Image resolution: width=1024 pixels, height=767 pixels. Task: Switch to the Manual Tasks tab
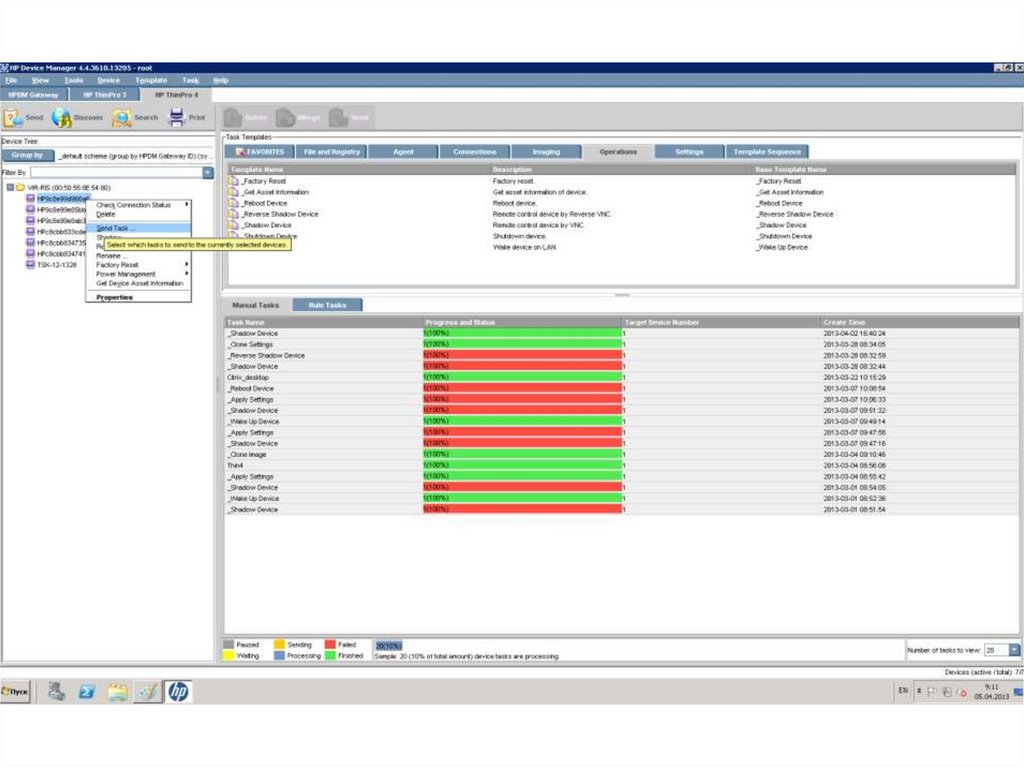(x=255, y=305)
